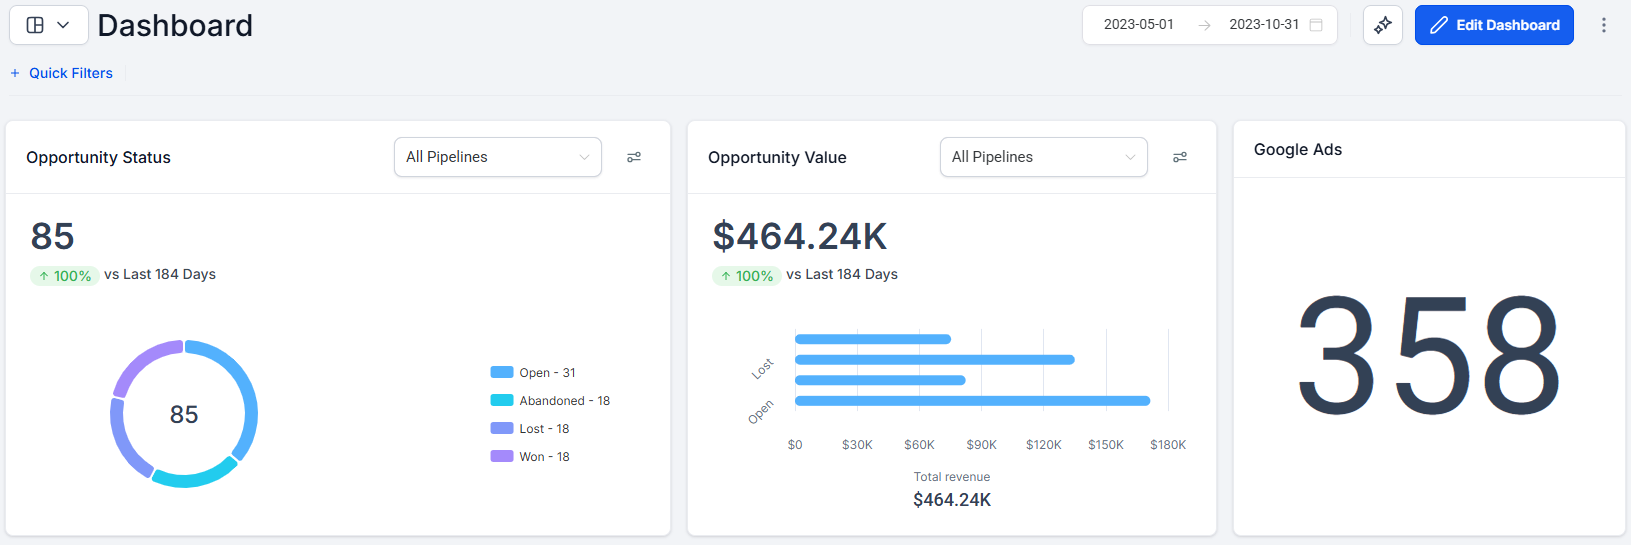Click the Edit Dashboard button
This screenshot has width=1631, height=545.
point(1494,25)
